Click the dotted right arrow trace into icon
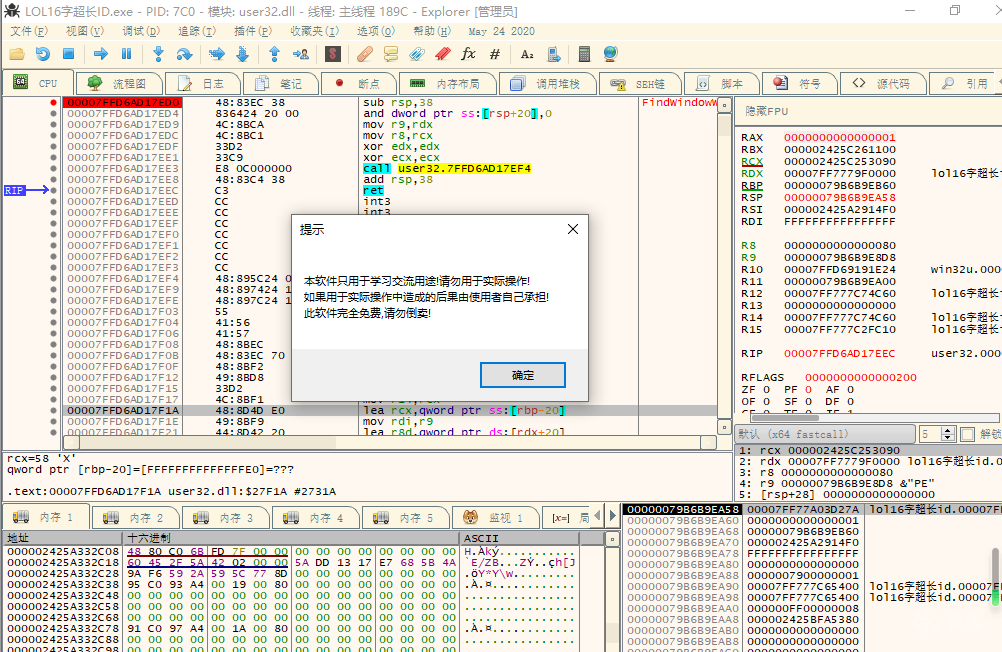Viewport: 1002px width, 652px height. pos(217,54)
